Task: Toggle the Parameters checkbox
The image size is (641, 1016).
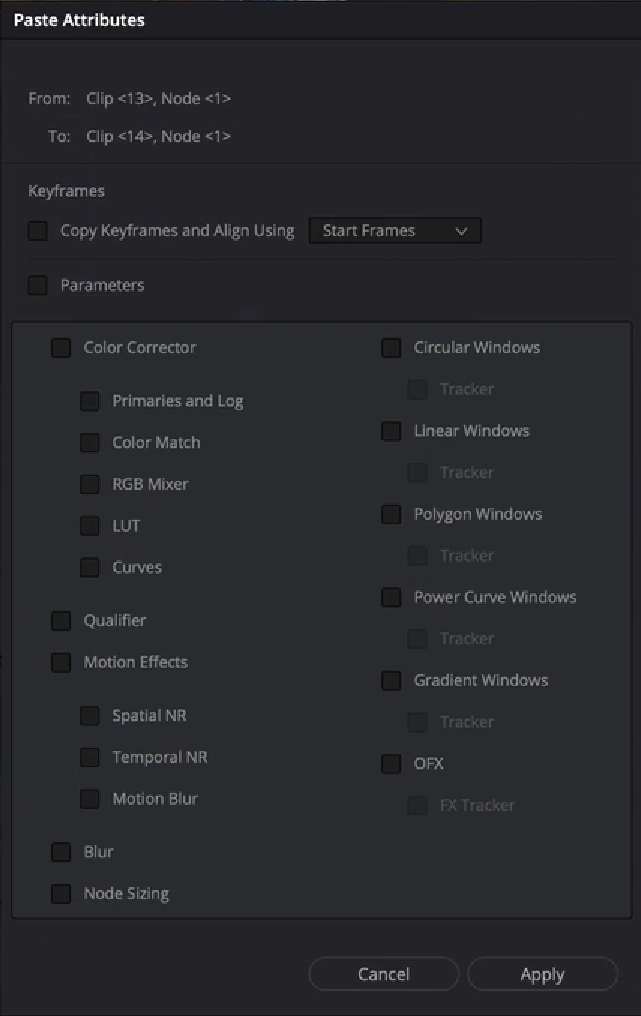Action: click(x=38, y=286)
